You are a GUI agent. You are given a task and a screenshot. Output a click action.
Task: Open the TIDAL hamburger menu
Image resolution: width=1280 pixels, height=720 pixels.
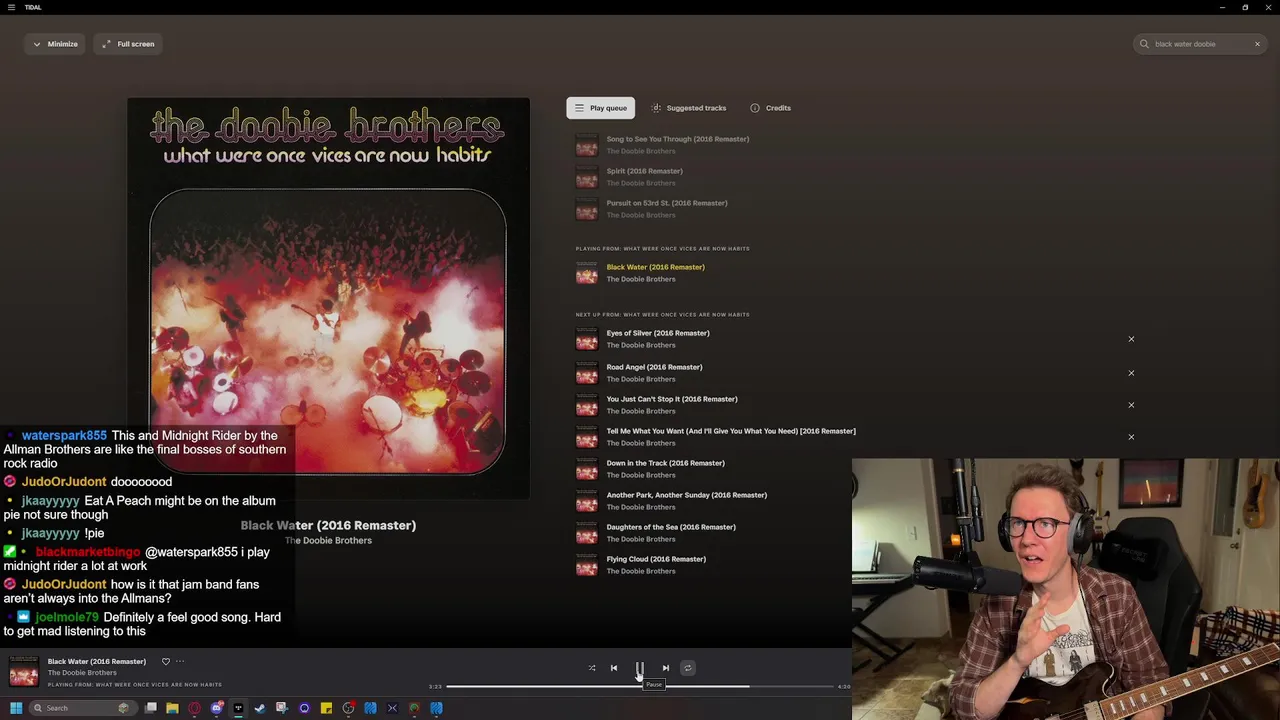pos(11,7)
